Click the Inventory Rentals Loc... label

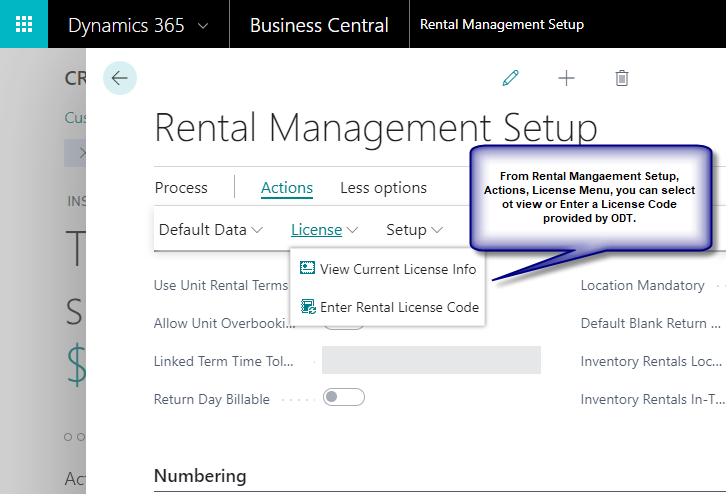[x=651, y=361]
